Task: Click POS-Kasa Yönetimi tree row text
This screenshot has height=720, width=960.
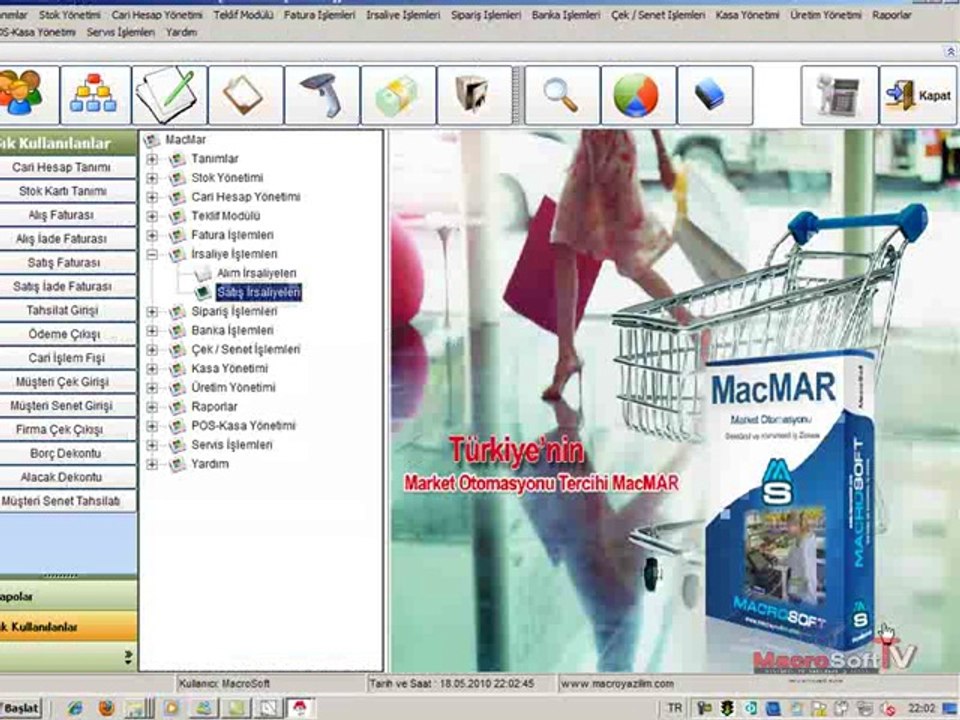Action: pos(243,426)
